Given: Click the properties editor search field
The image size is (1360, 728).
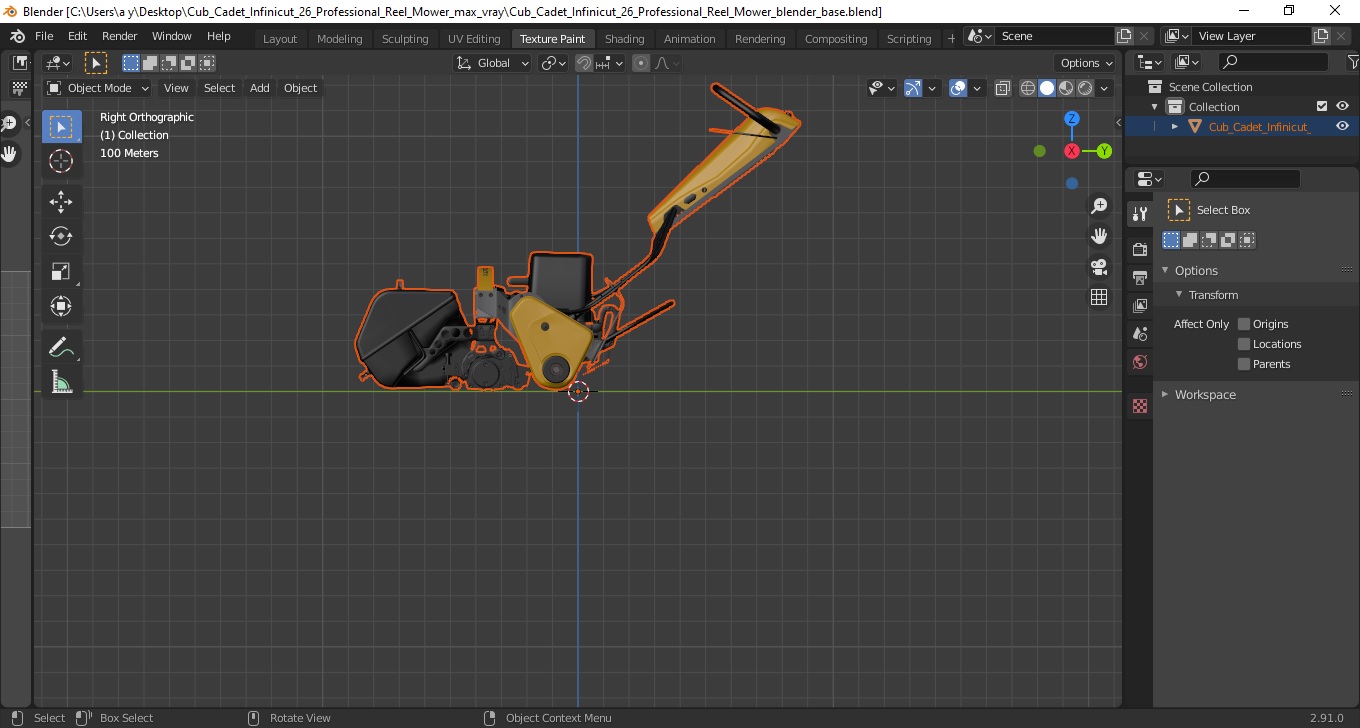Looking at the screenshot, I should coord(1245,178).
